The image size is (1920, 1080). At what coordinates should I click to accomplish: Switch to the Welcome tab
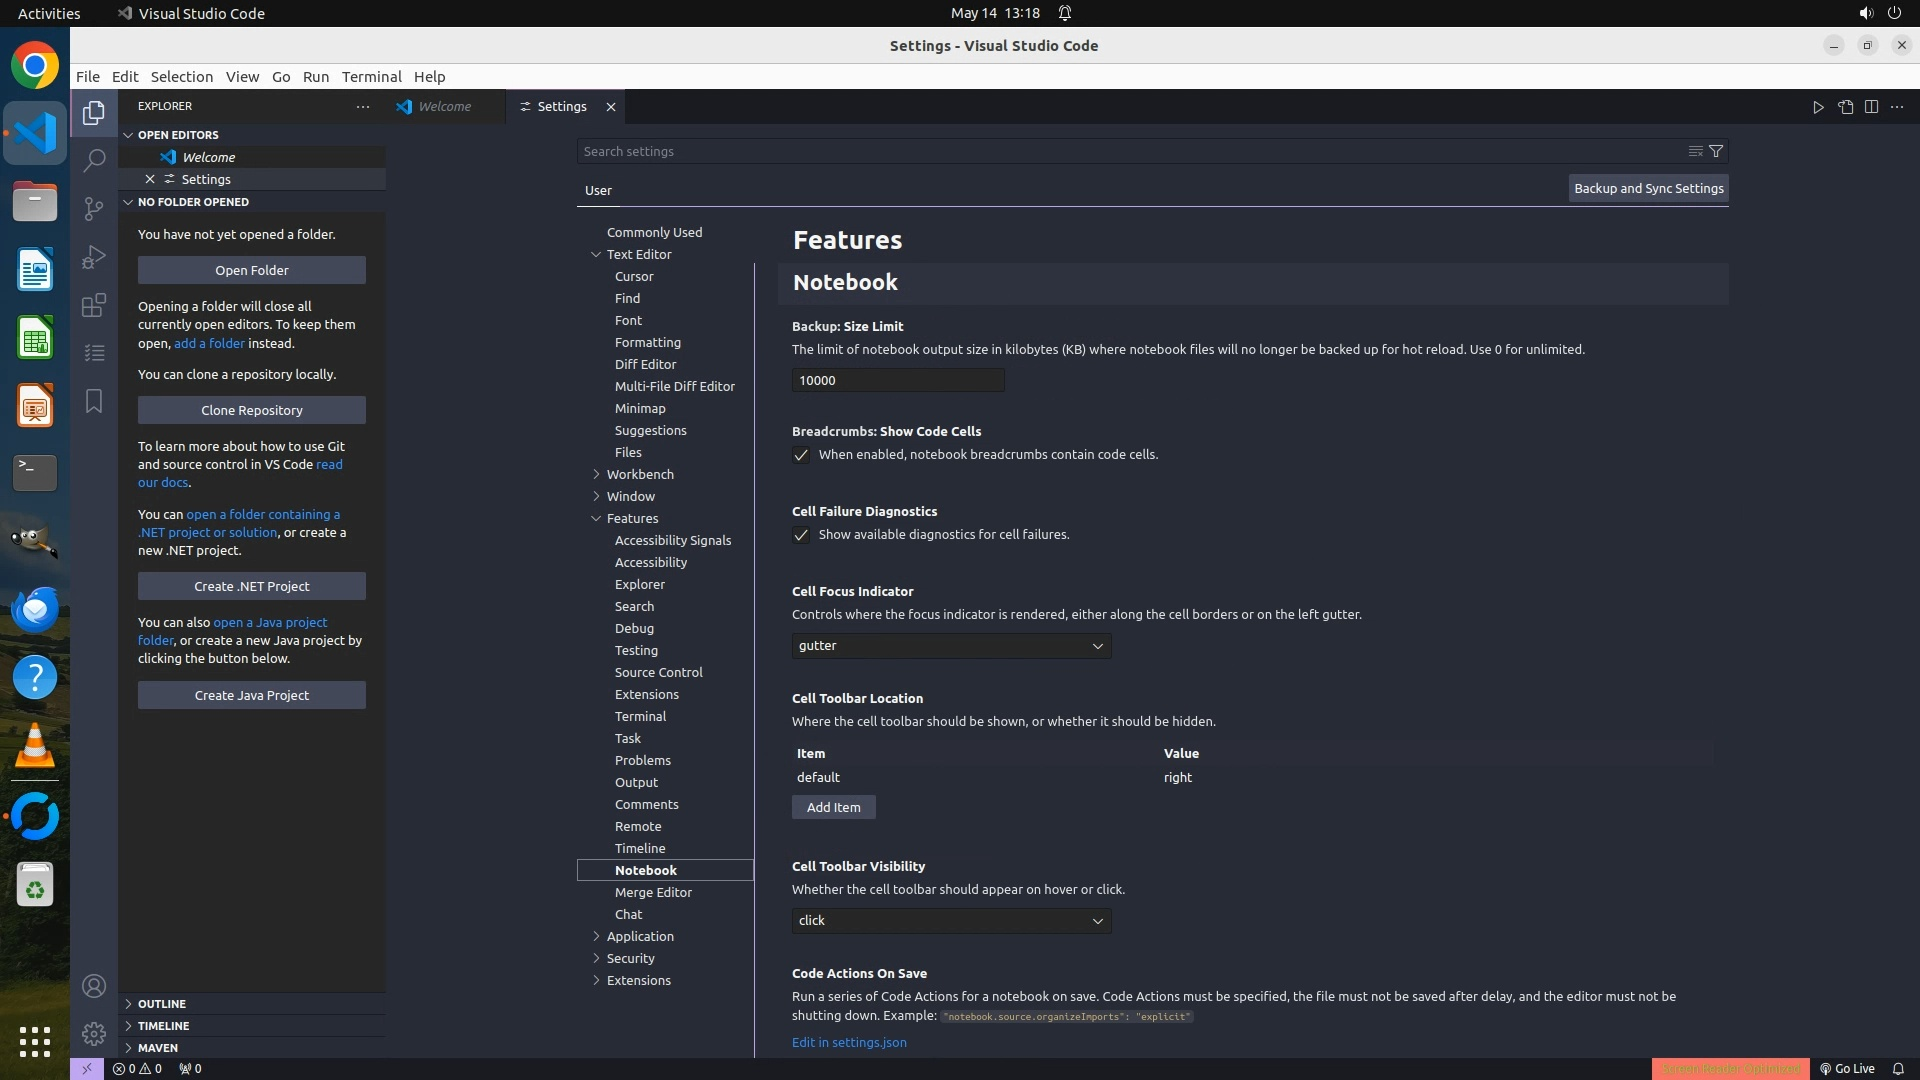(x=444, y=107)
